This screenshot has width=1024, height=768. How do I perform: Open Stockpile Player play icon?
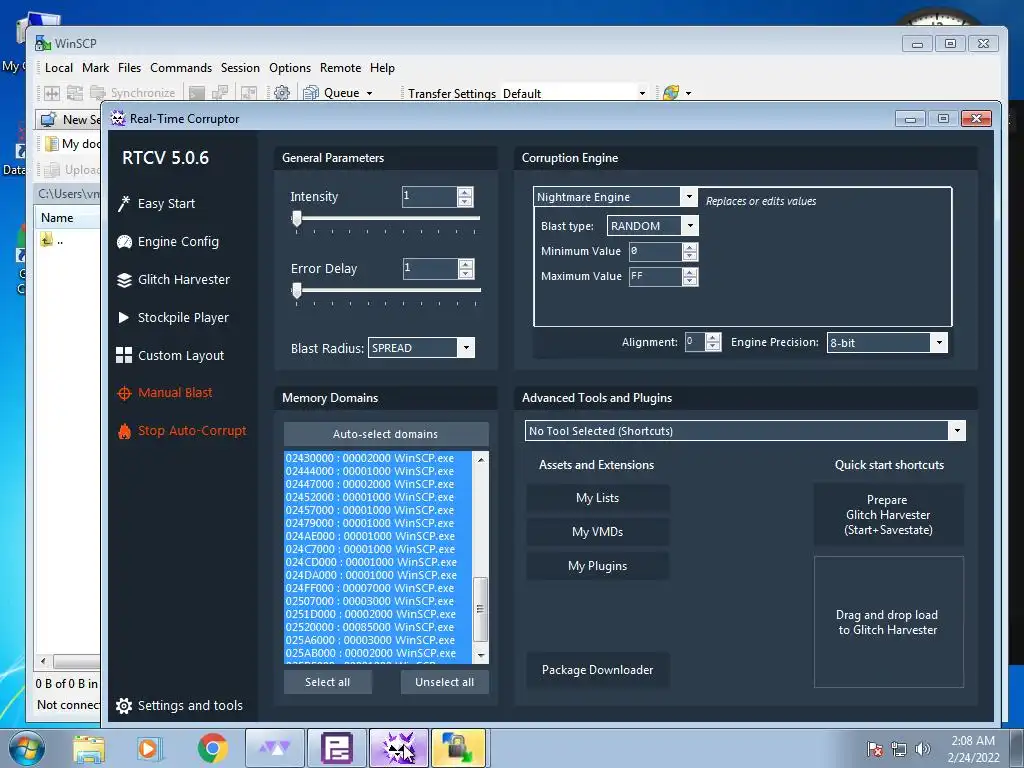(123, 317)
